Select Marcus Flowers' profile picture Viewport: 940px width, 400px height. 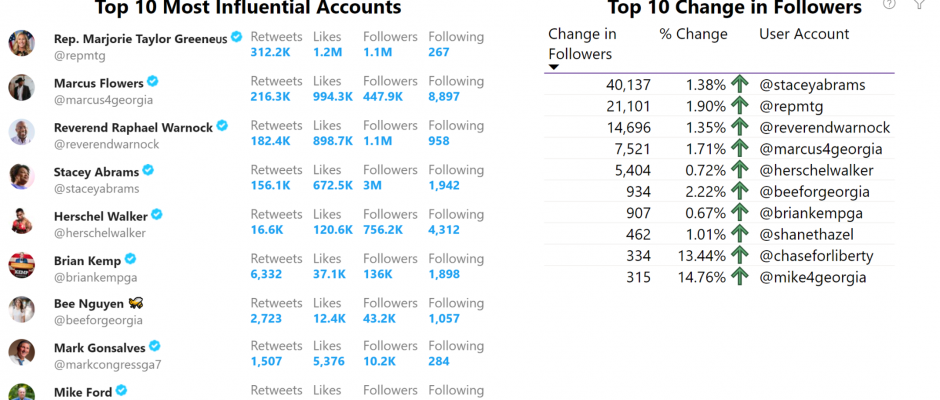(x=22, y=88)
